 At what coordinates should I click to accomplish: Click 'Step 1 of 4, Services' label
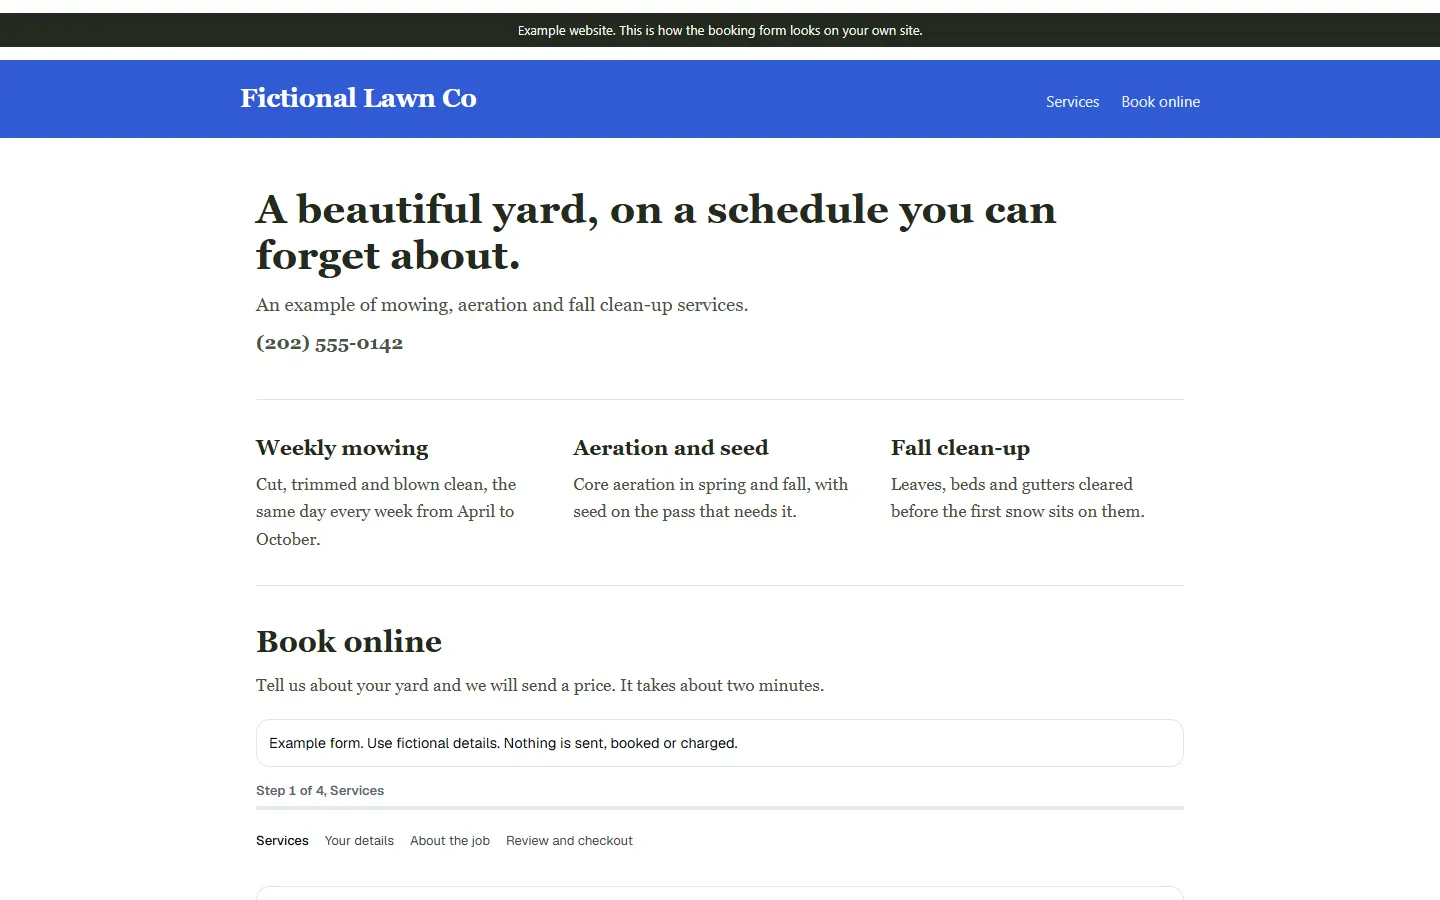[x=320, y=790]
